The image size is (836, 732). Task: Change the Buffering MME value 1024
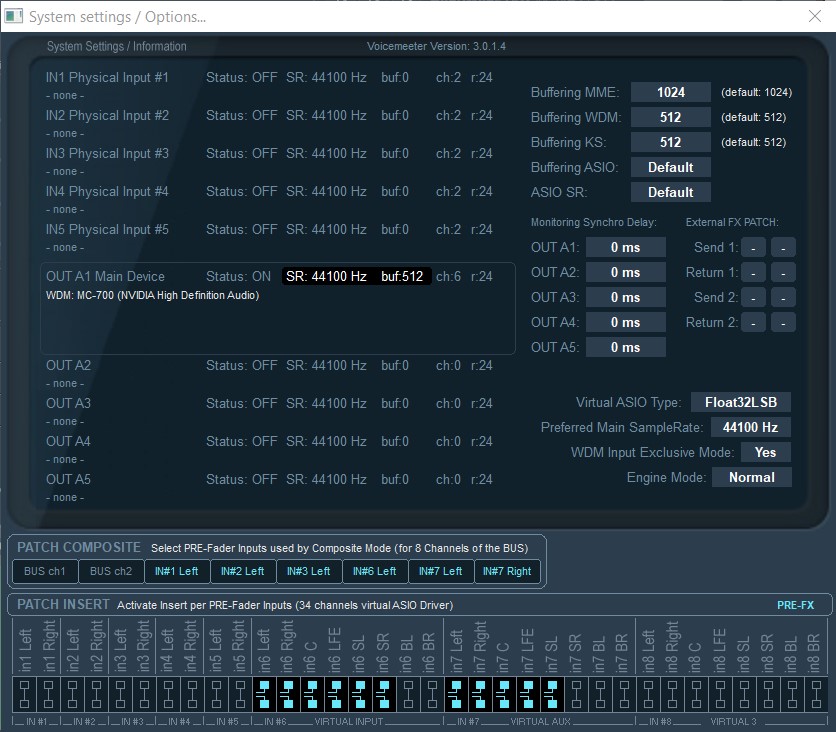coord(670,91)
